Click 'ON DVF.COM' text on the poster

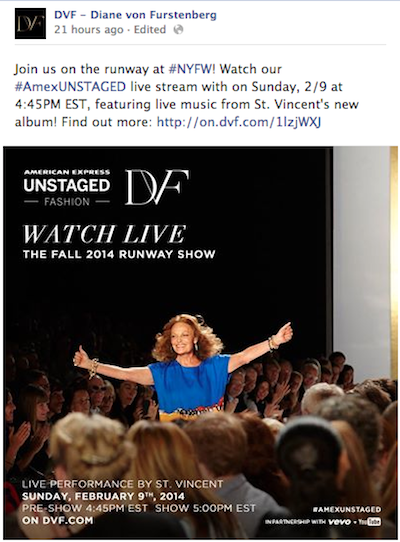(x=57, y=521)
